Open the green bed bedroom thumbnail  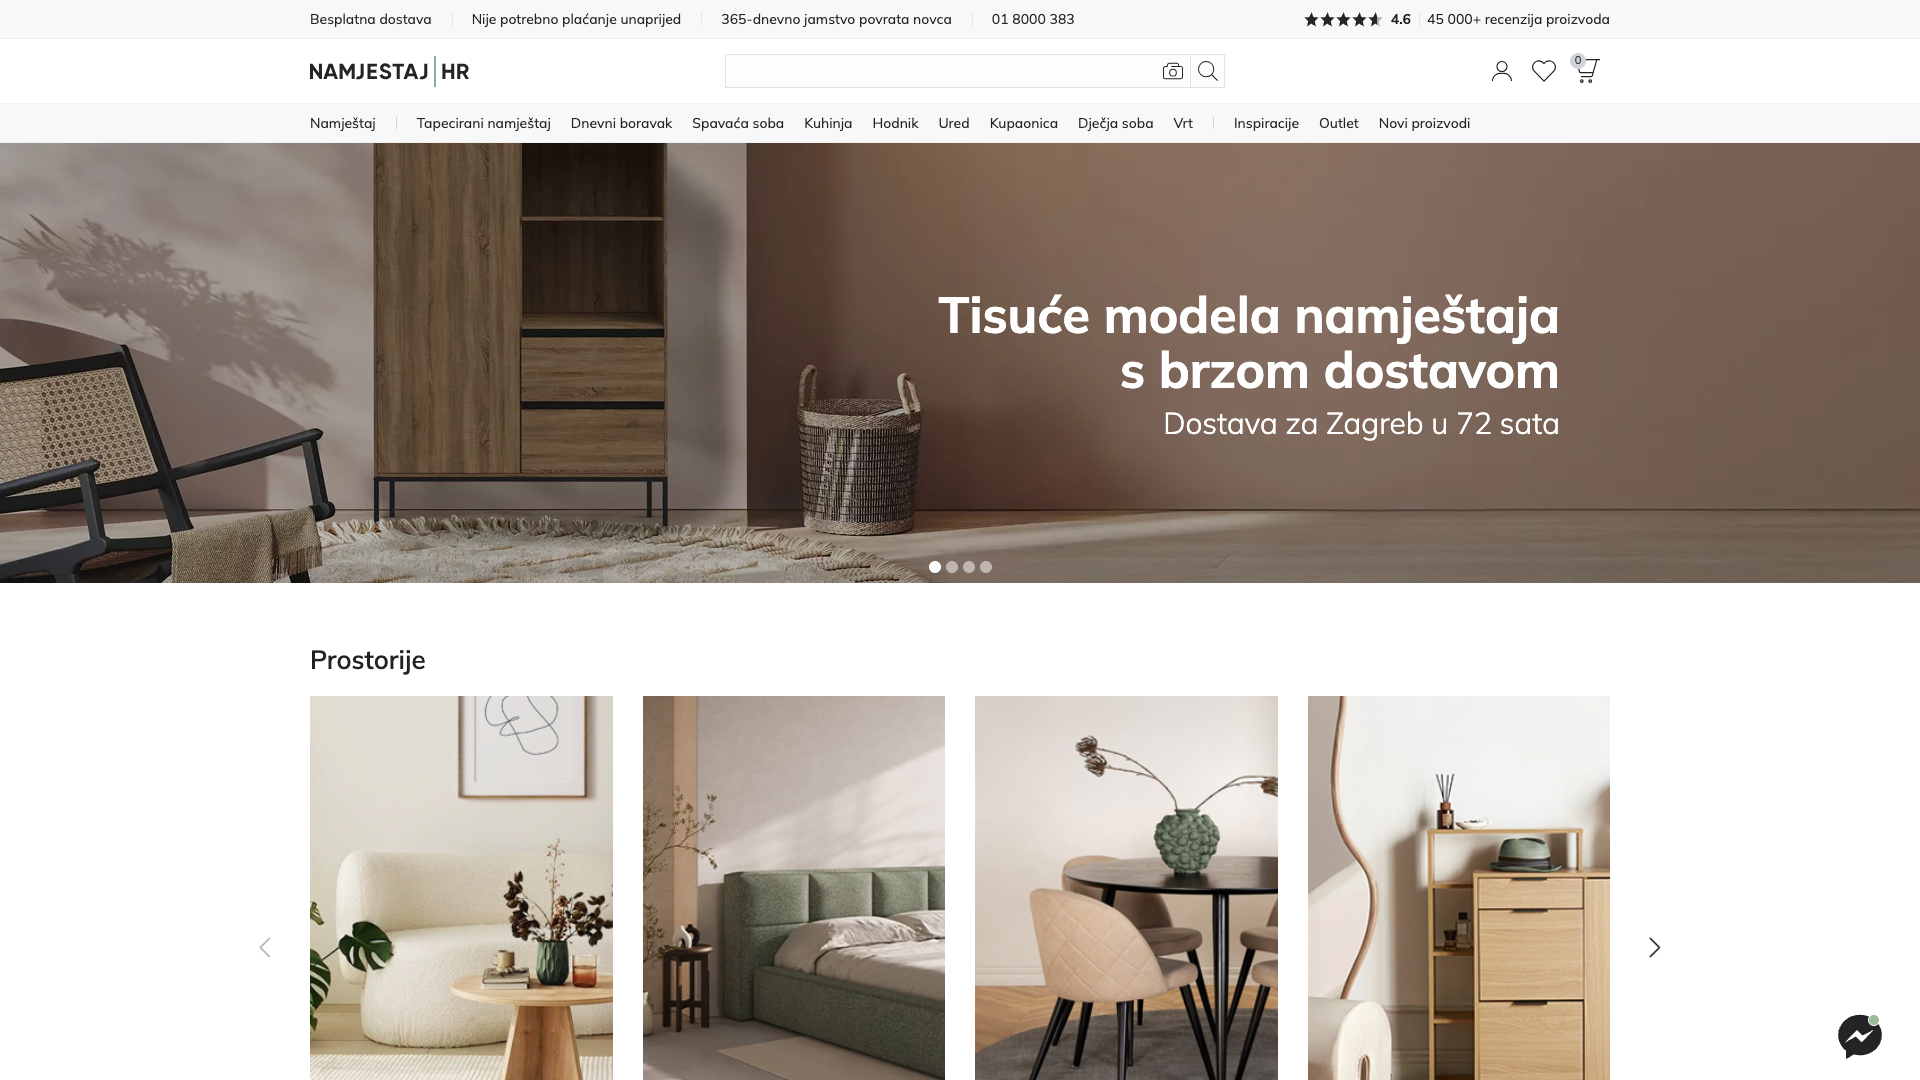click(794, 888)
